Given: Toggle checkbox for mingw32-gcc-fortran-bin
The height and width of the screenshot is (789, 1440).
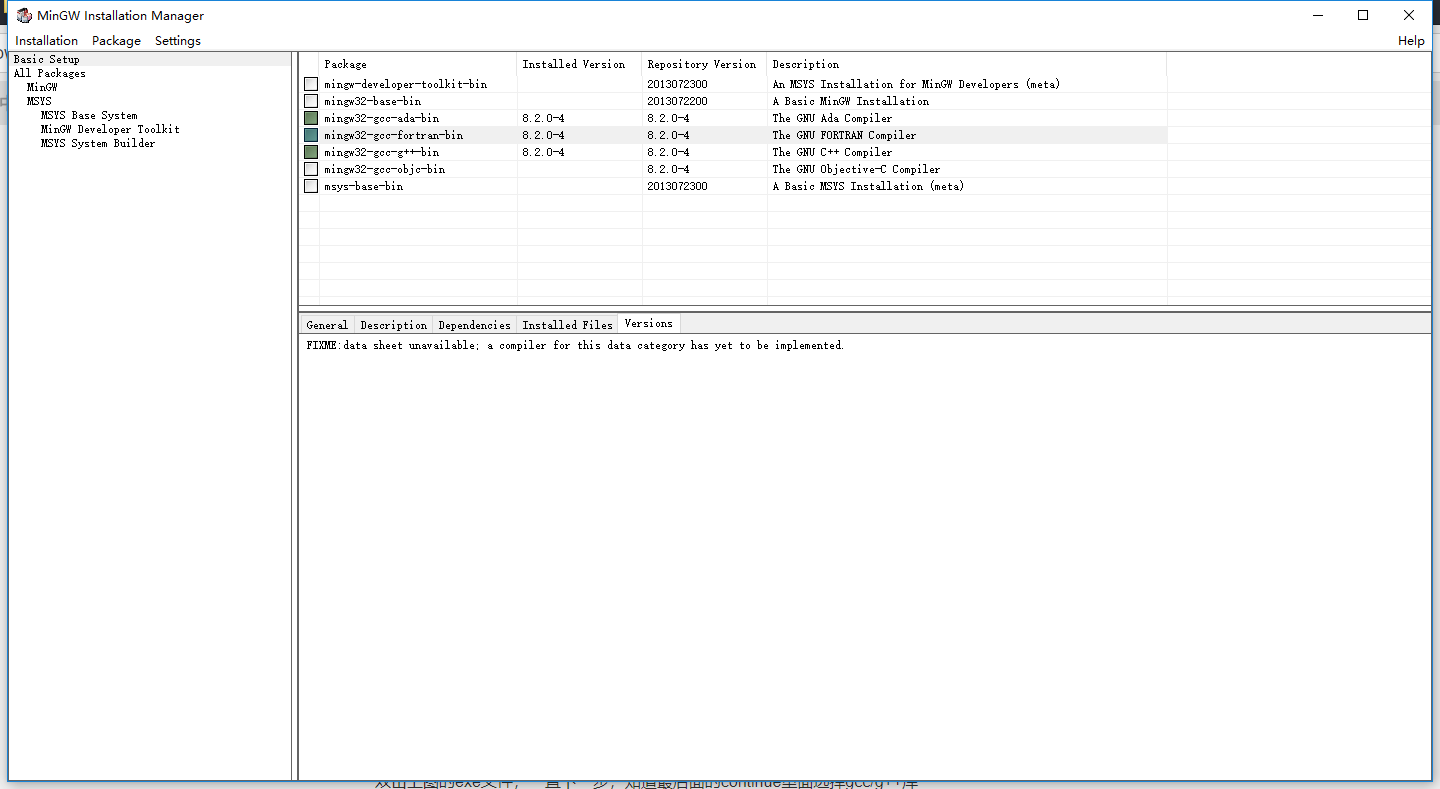Looking at the screenshot, I should click(311, 135).
